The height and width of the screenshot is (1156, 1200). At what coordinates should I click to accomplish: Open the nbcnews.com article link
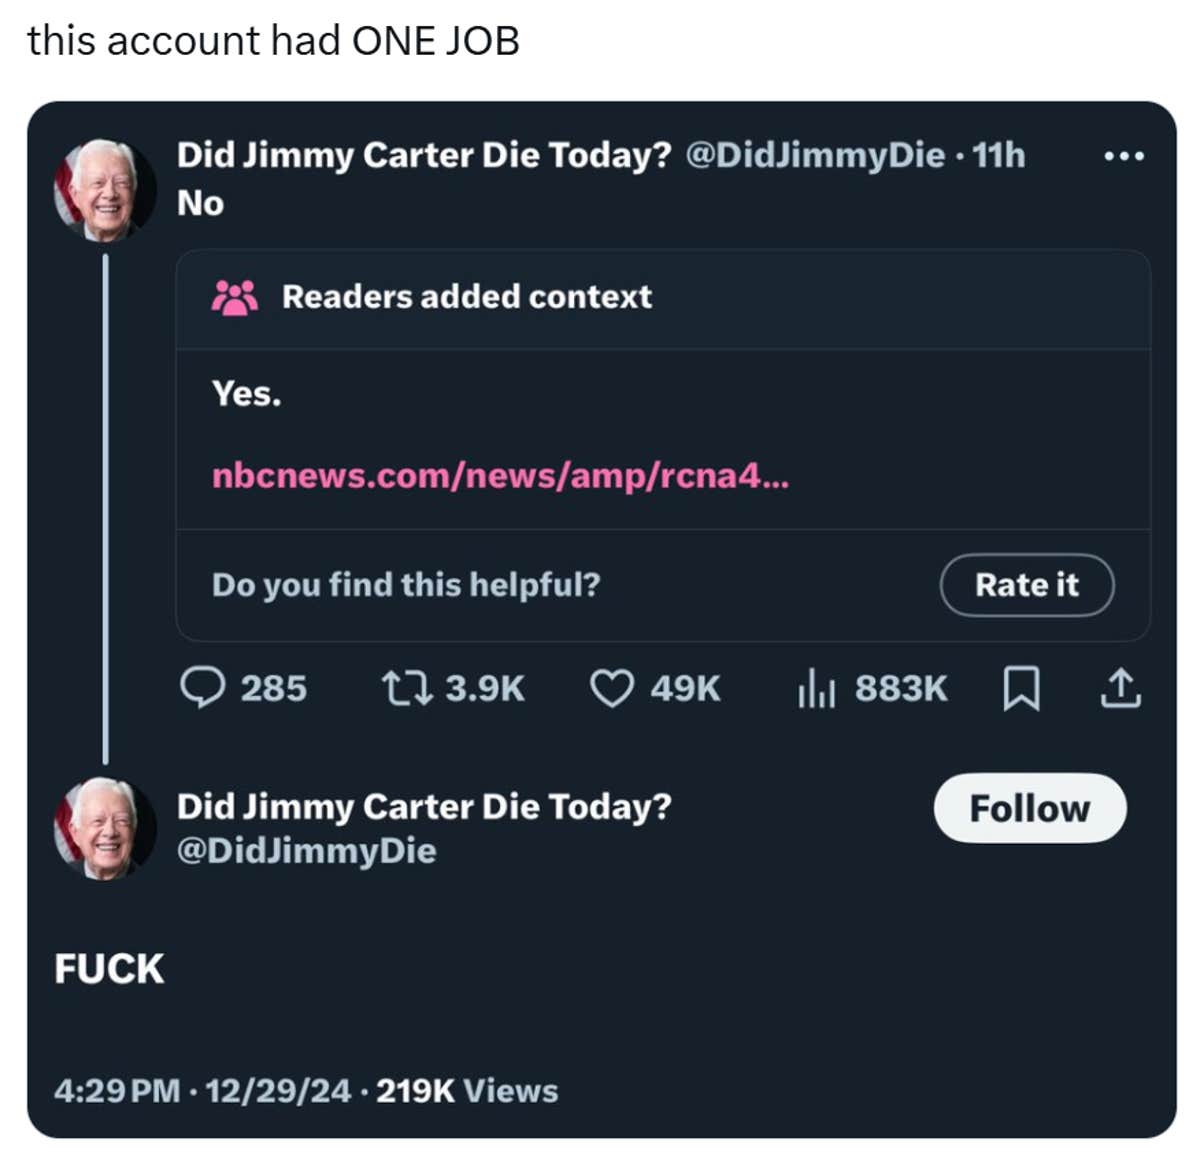(500, 475)
